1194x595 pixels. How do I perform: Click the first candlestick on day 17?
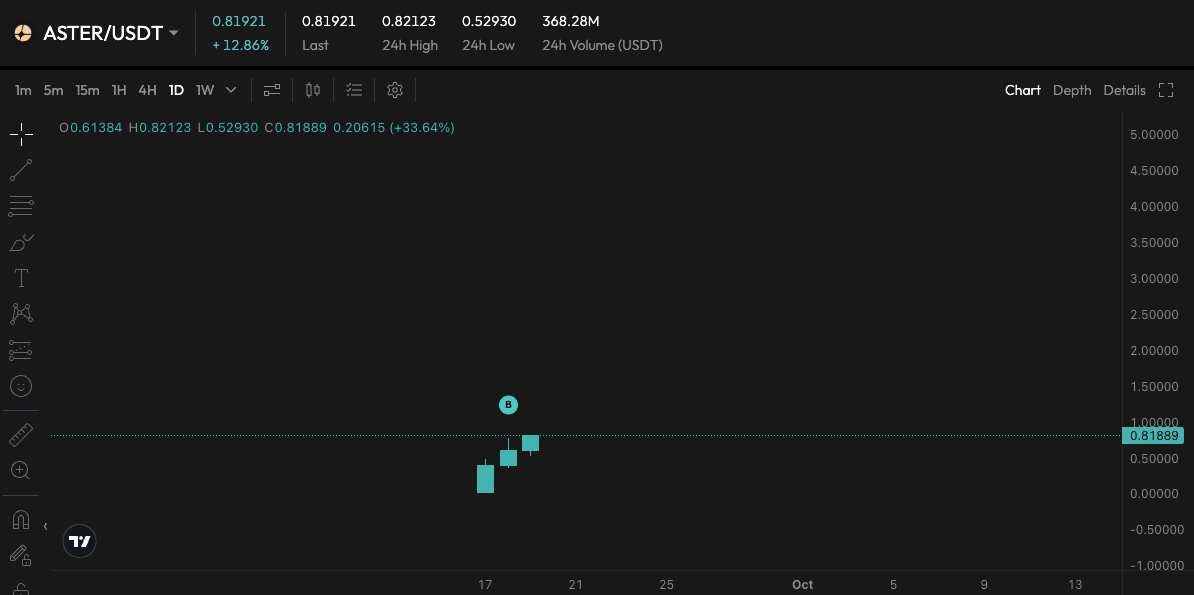485,476
